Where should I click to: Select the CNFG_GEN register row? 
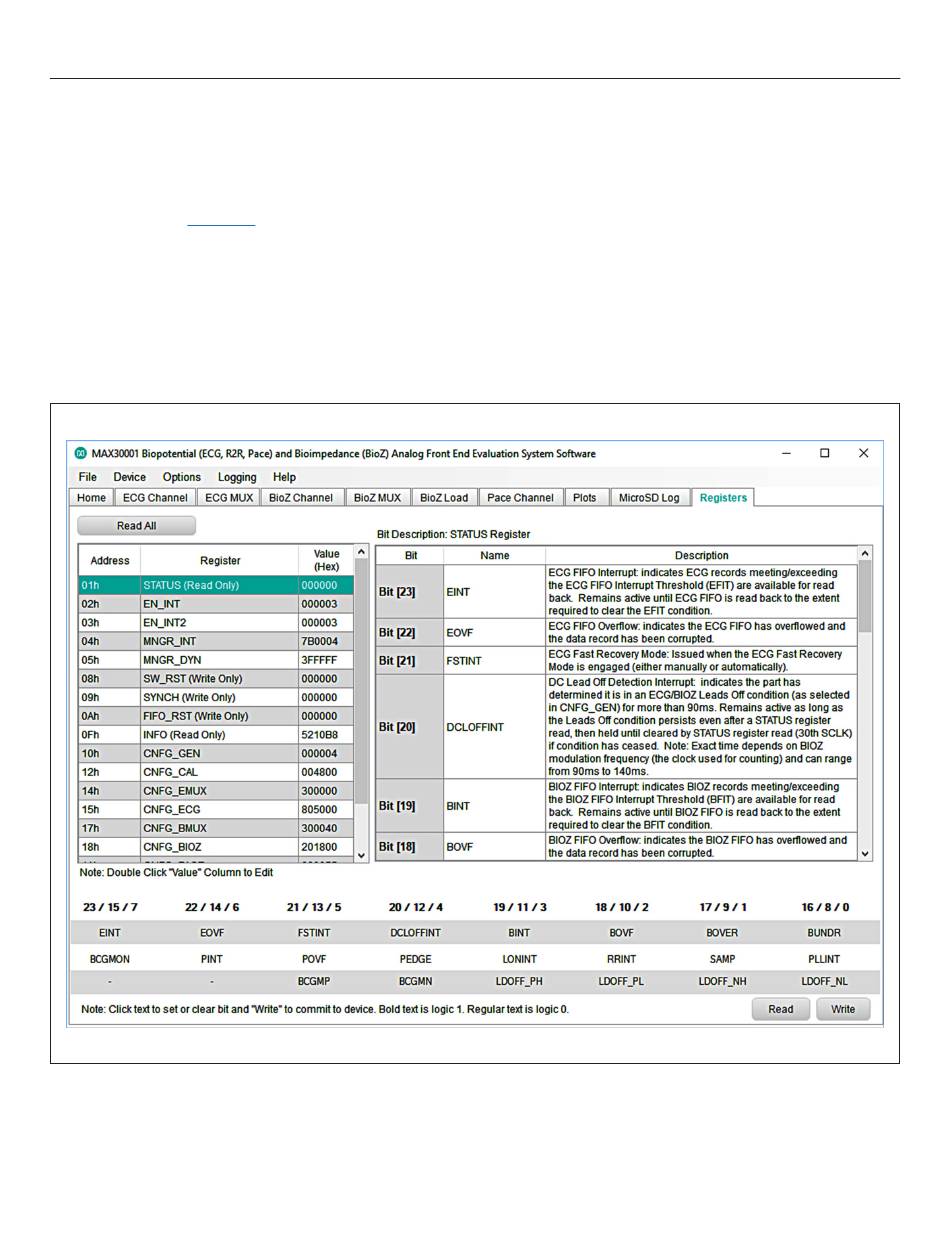[x=216, y=754]
